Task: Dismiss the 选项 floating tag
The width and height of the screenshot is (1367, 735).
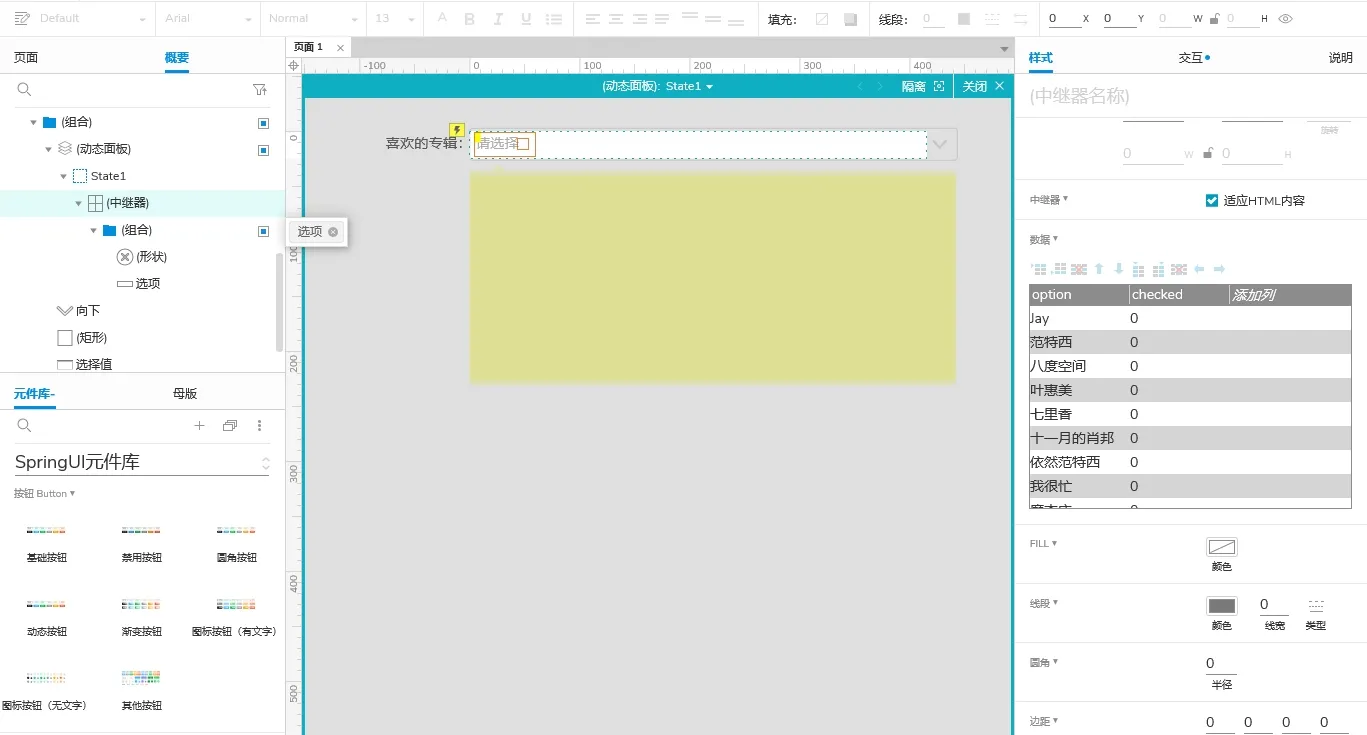Action: pyautogui.click(x=333, y=232)
